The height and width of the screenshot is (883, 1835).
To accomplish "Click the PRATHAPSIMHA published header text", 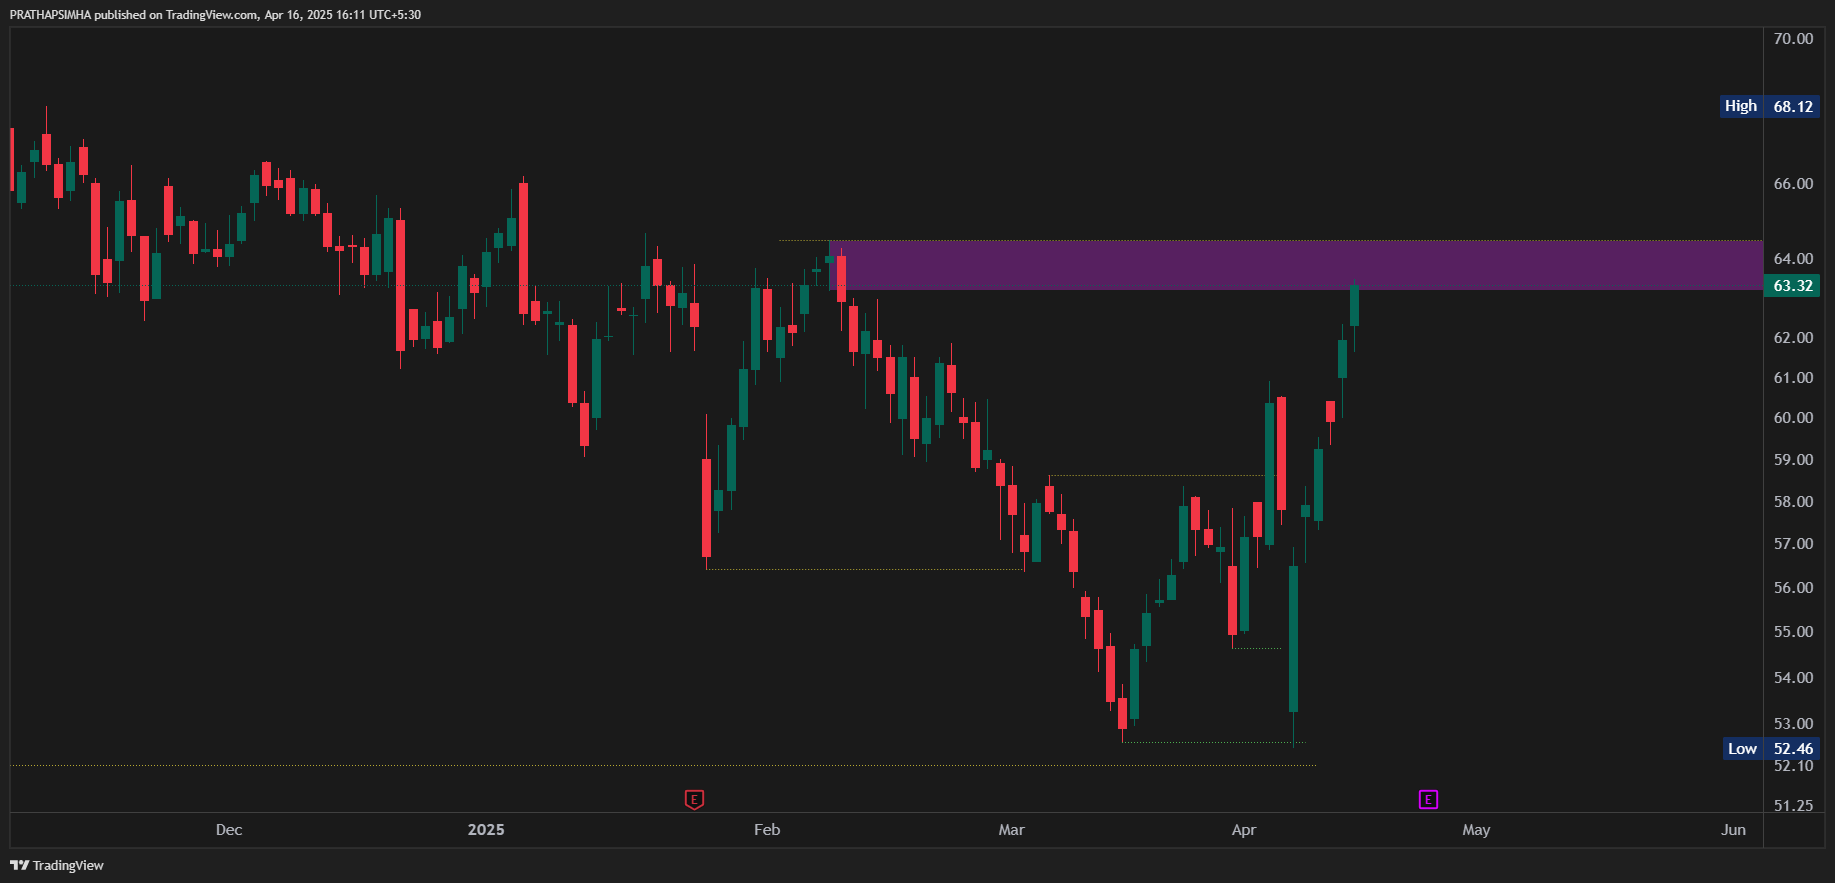I will click(x=215, y=15).
